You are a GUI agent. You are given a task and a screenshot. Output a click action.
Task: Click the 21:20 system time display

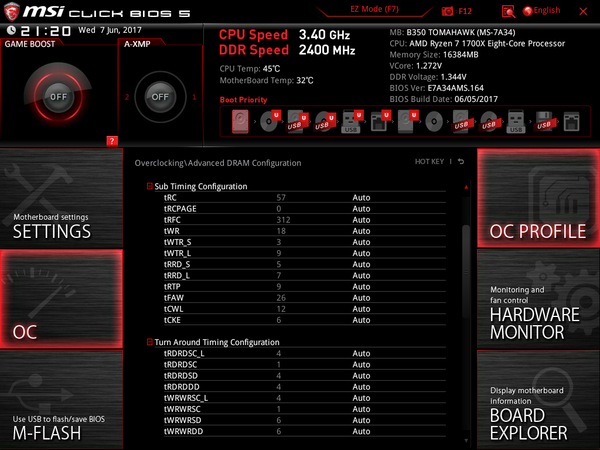(x=46, y=31)
